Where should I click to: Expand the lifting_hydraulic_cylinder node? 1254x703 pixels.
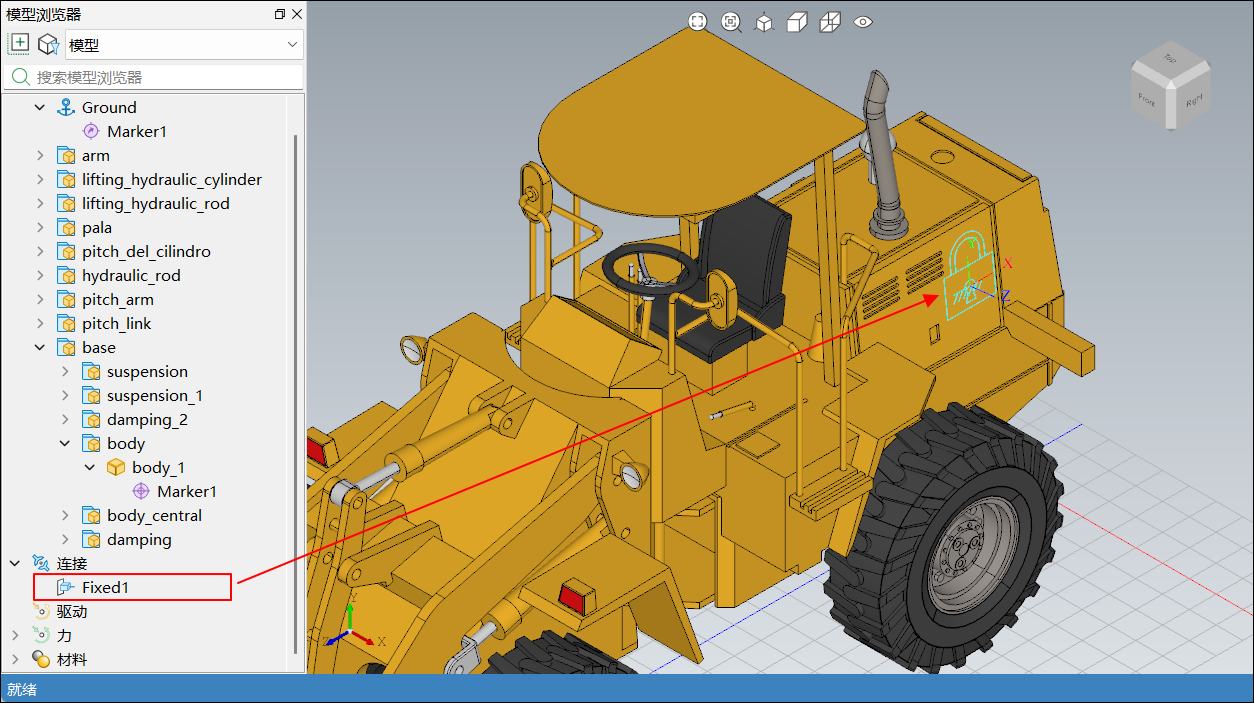point(40,180)
